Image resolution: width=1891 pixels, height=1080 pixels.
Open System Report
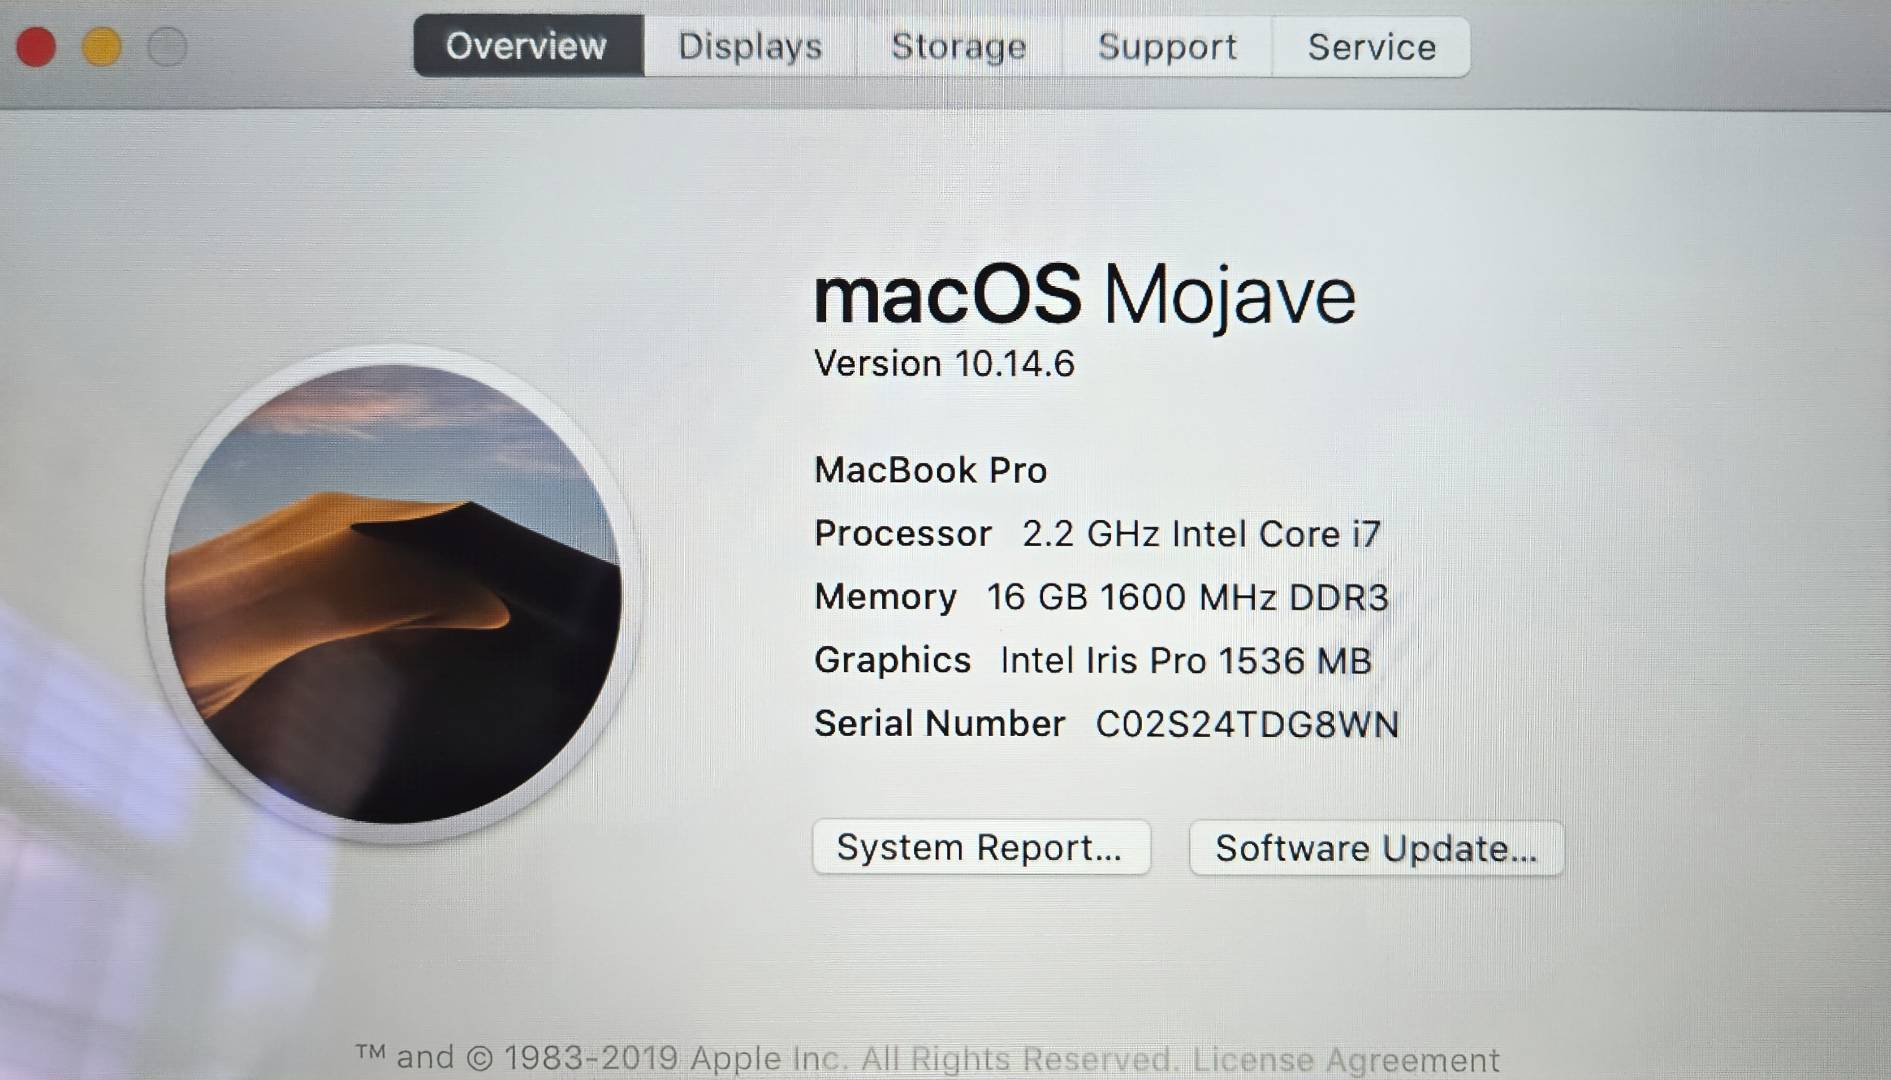coord(981,848)
